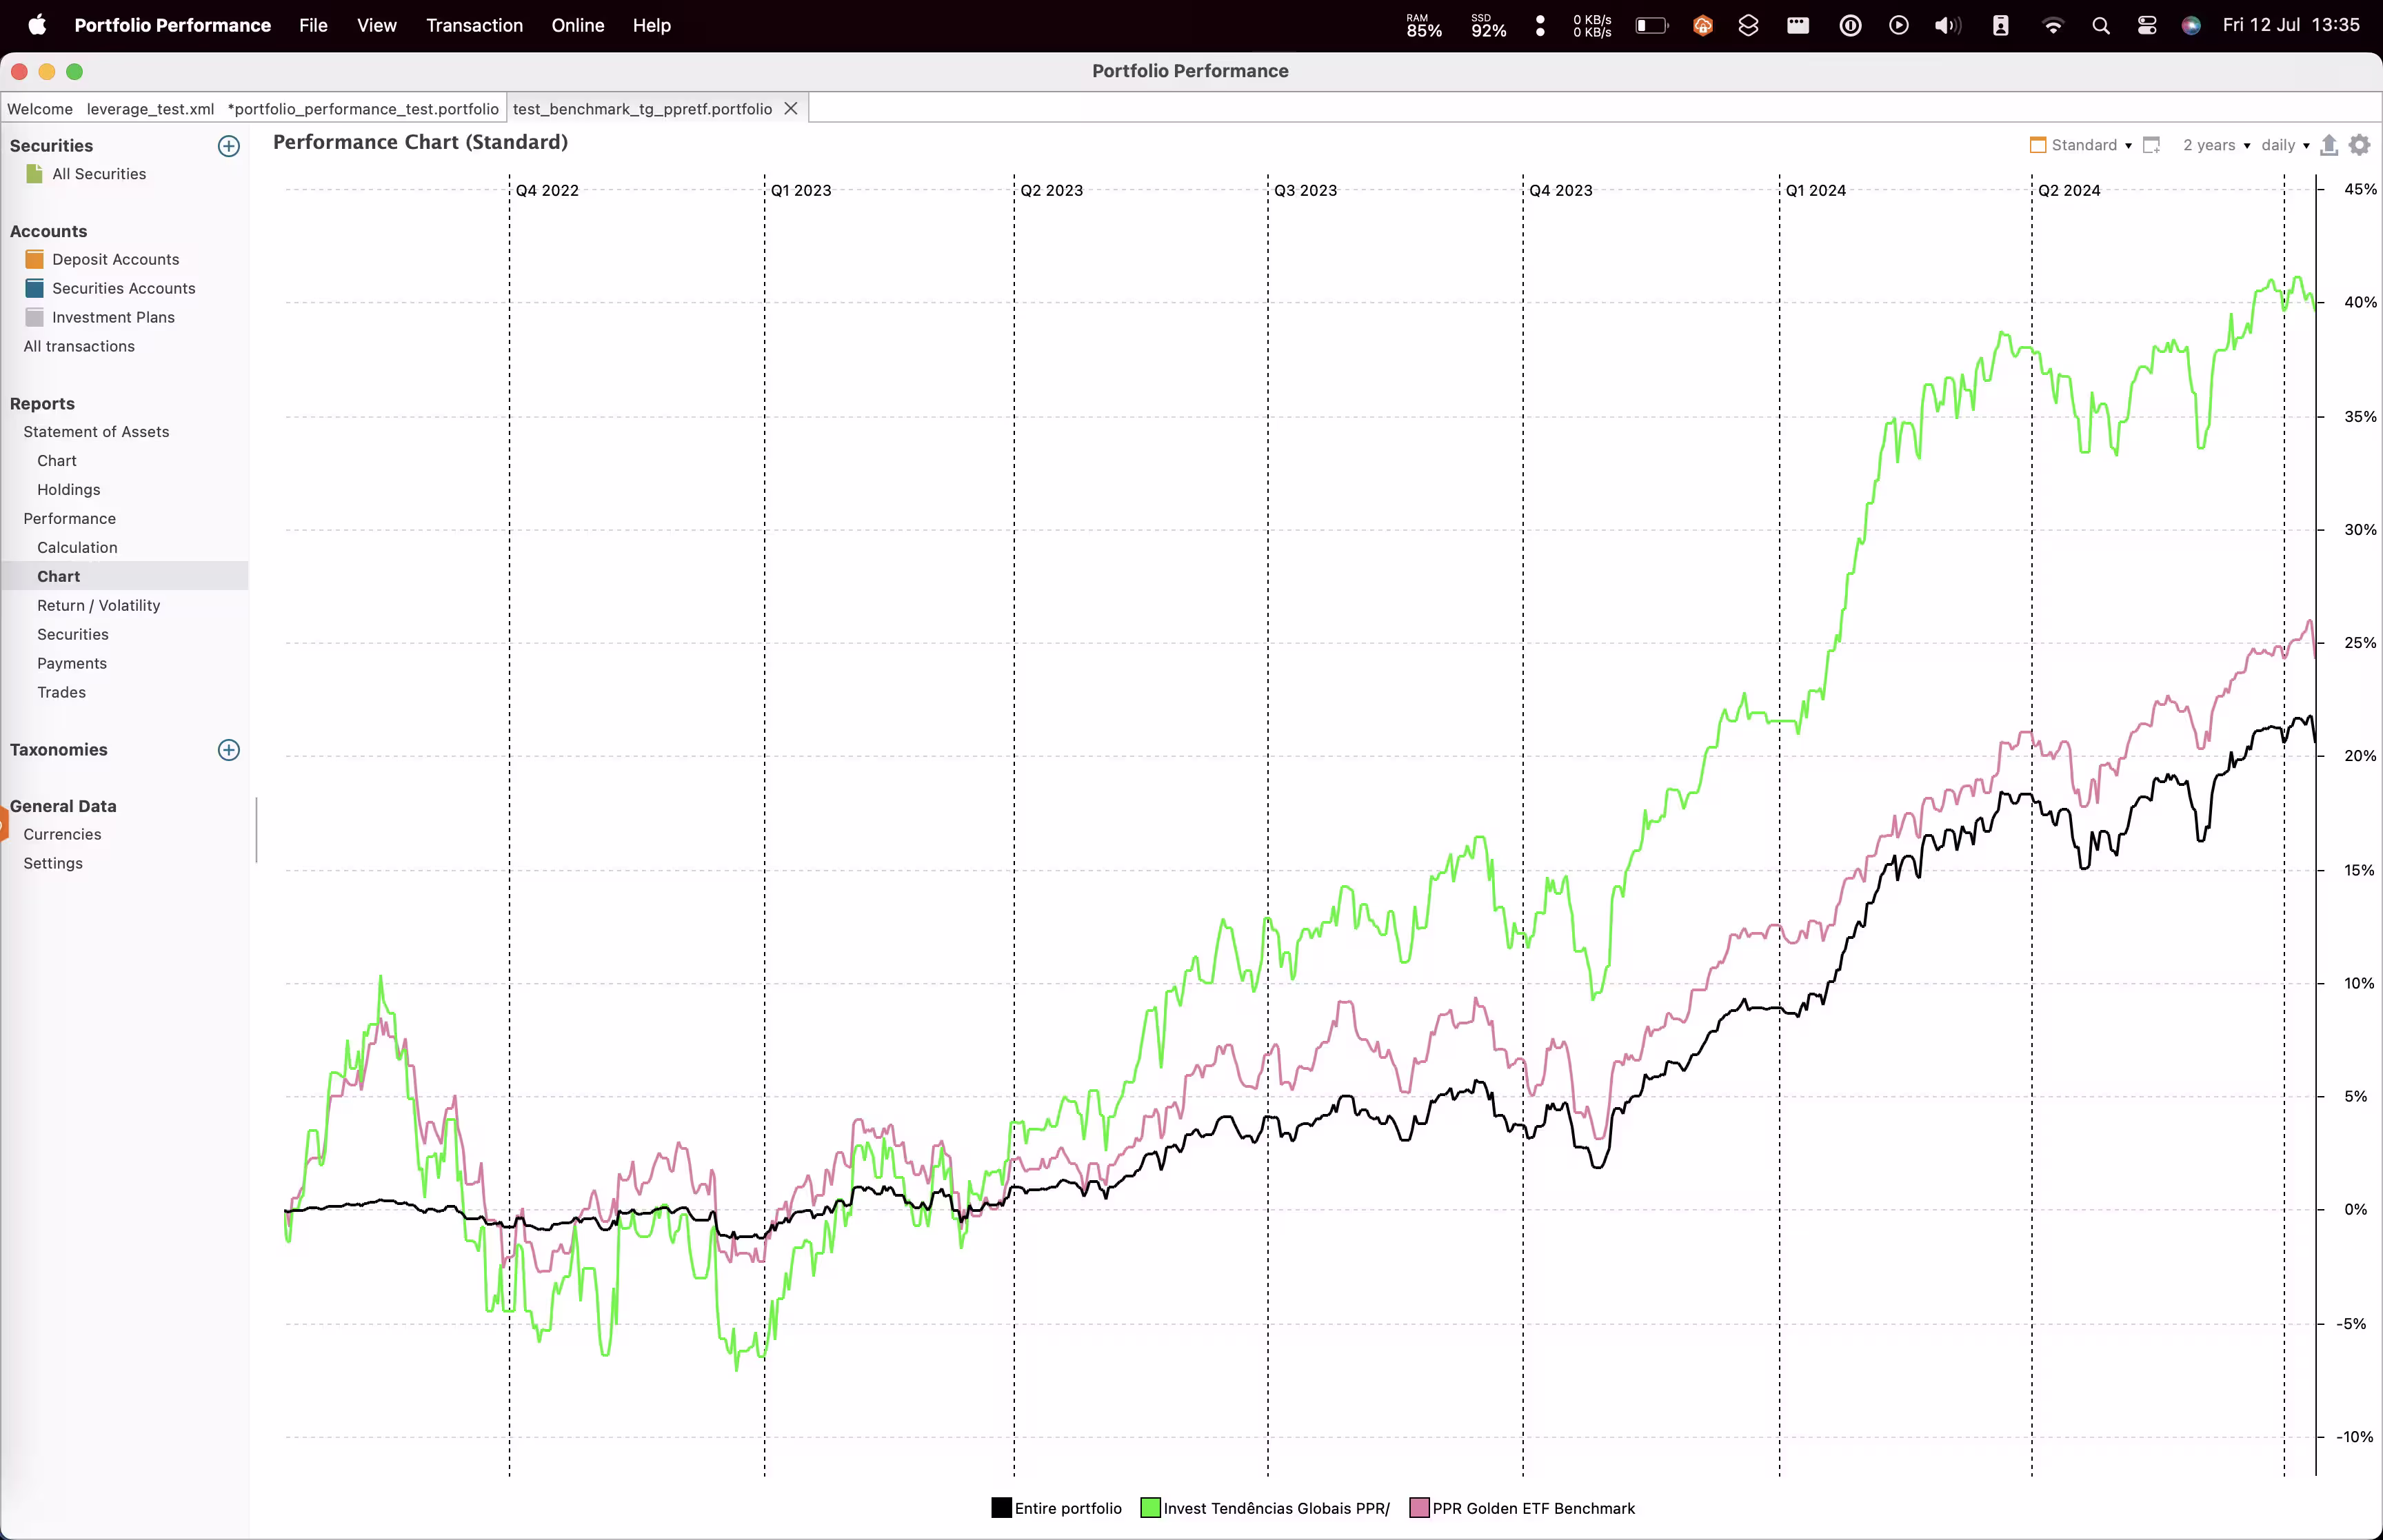This screenshot has height=1540, width=2383.
Task: Open the Transaction menu
Action: 474,26
